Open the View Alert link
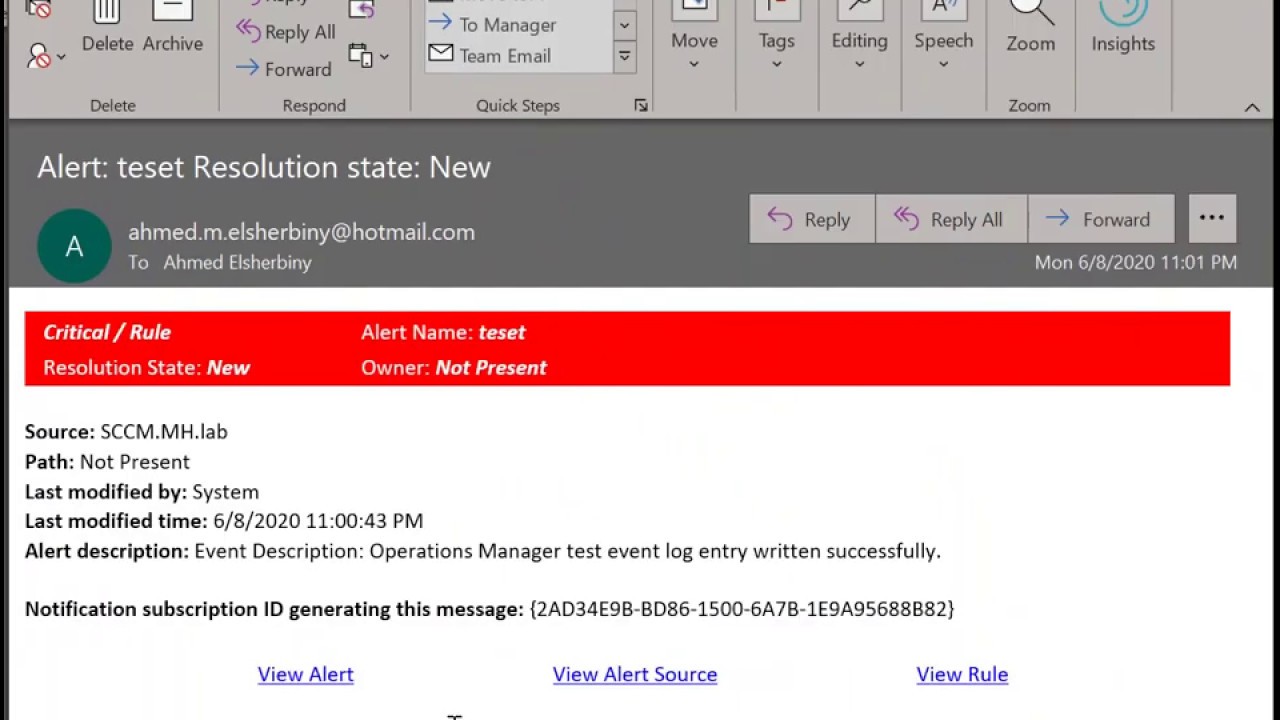This screenshot has width=1280, height=720. click(x=306, y=674)
